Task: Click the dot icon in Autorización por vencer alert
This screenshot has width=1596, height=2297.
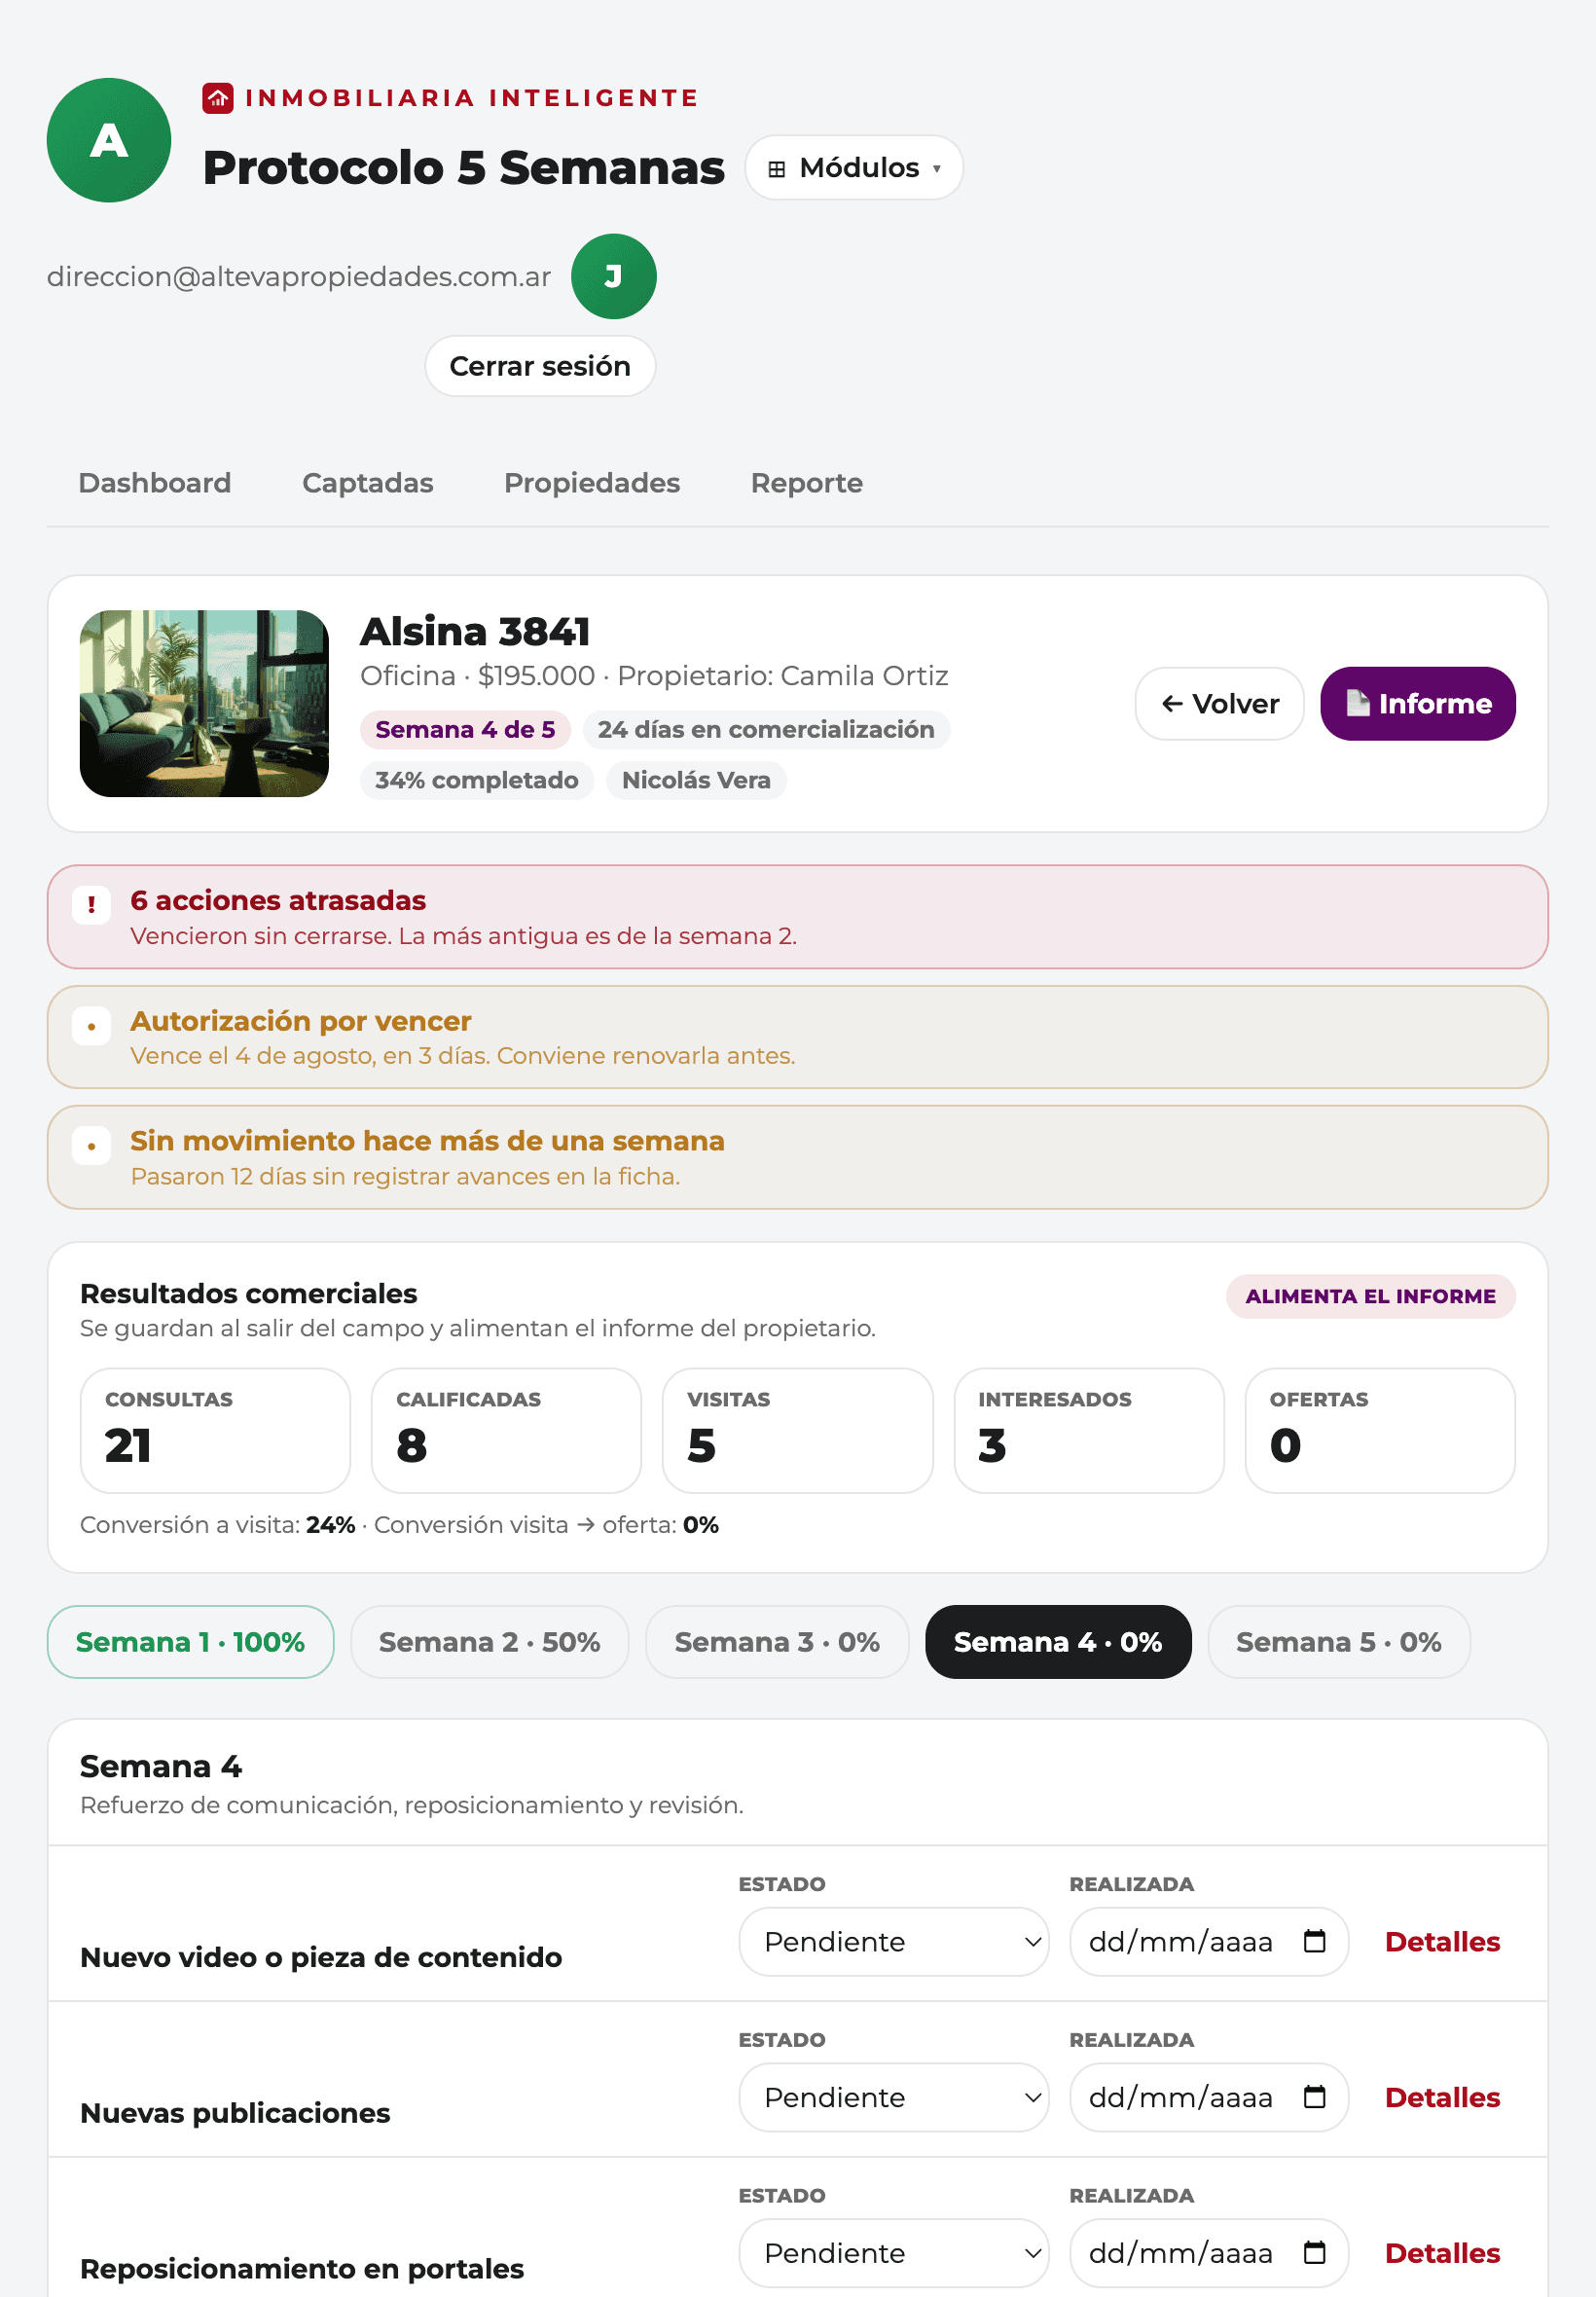Action: click(x=92, y=1026)
